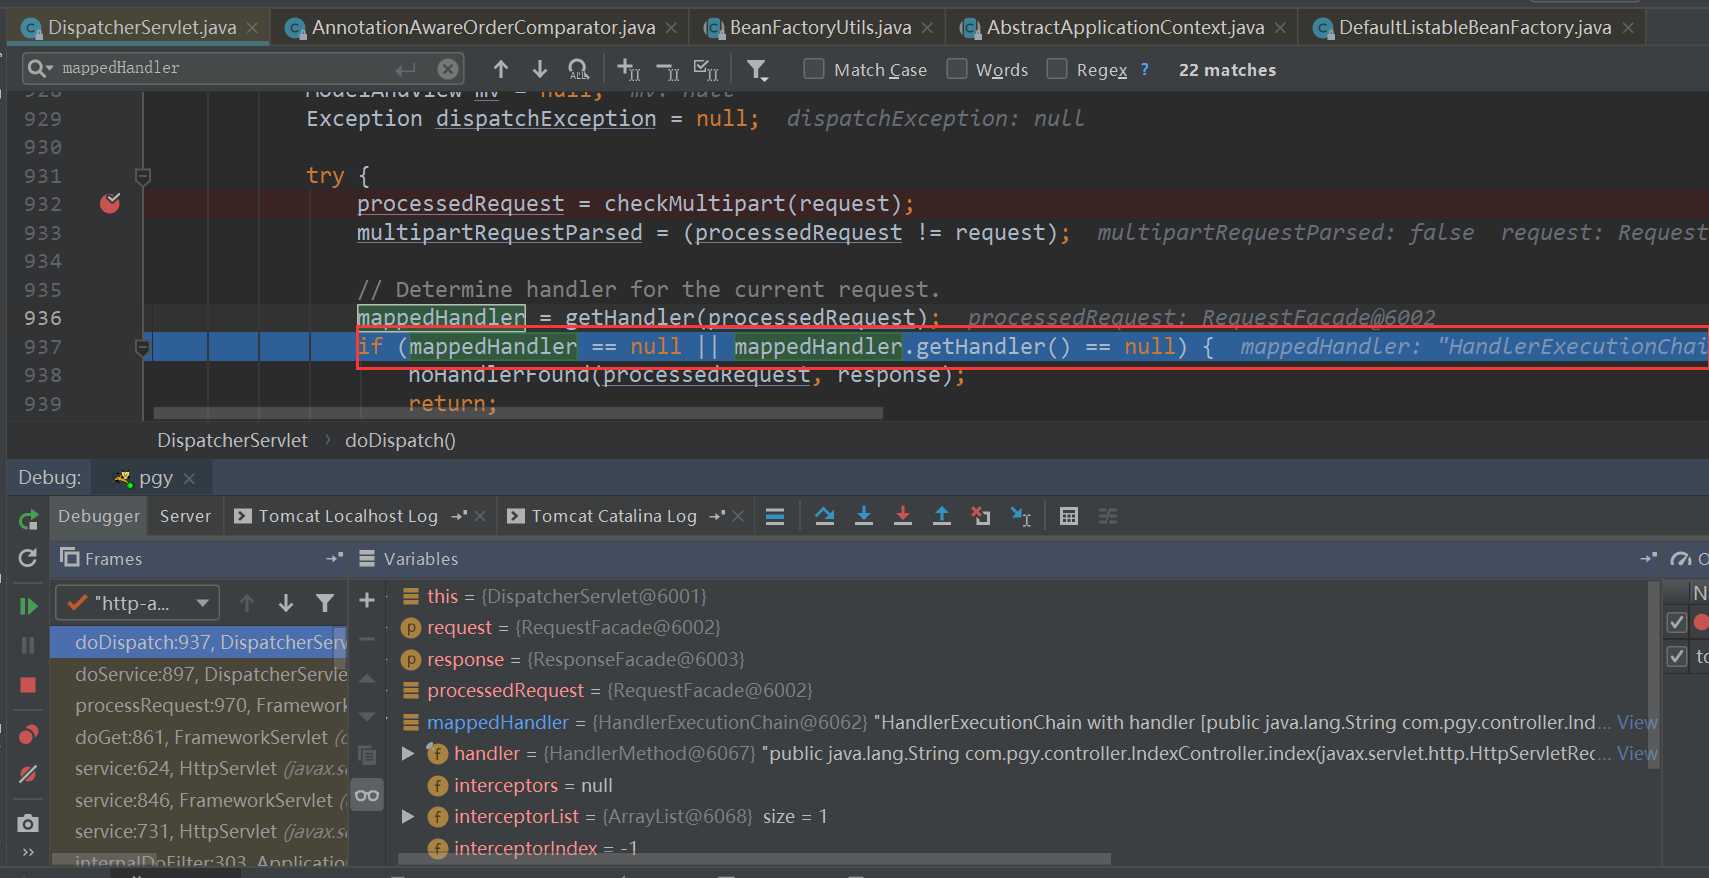Close the DispatcherServlet.java tab
Viewport: 1709px width, 878px height.
point(252,28)
